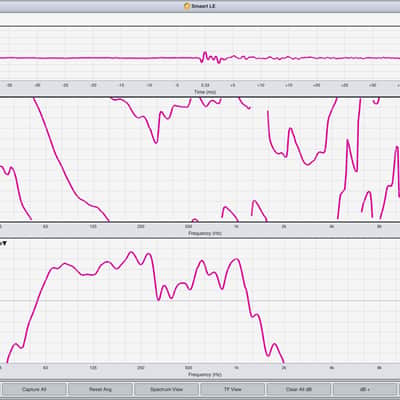Click the Time (ms) axis label
400x400 pixels.
pyautogui.click(x=205, y=92)
